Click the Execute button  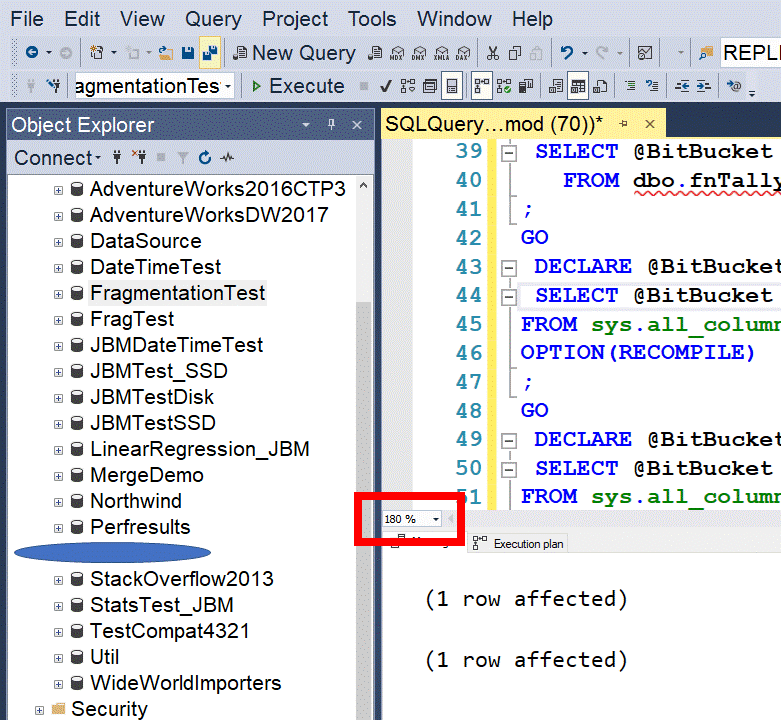298,87
